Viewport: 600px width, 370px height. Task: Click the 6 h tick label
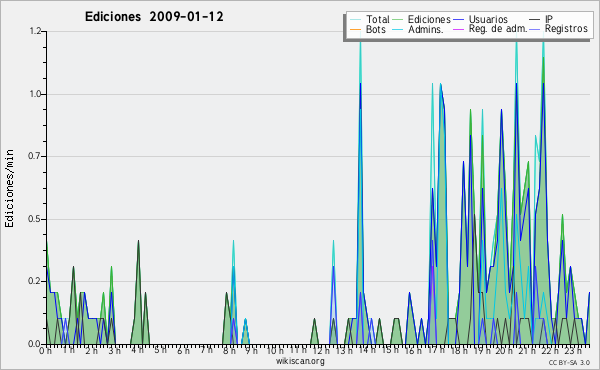[x=183, y=350]
